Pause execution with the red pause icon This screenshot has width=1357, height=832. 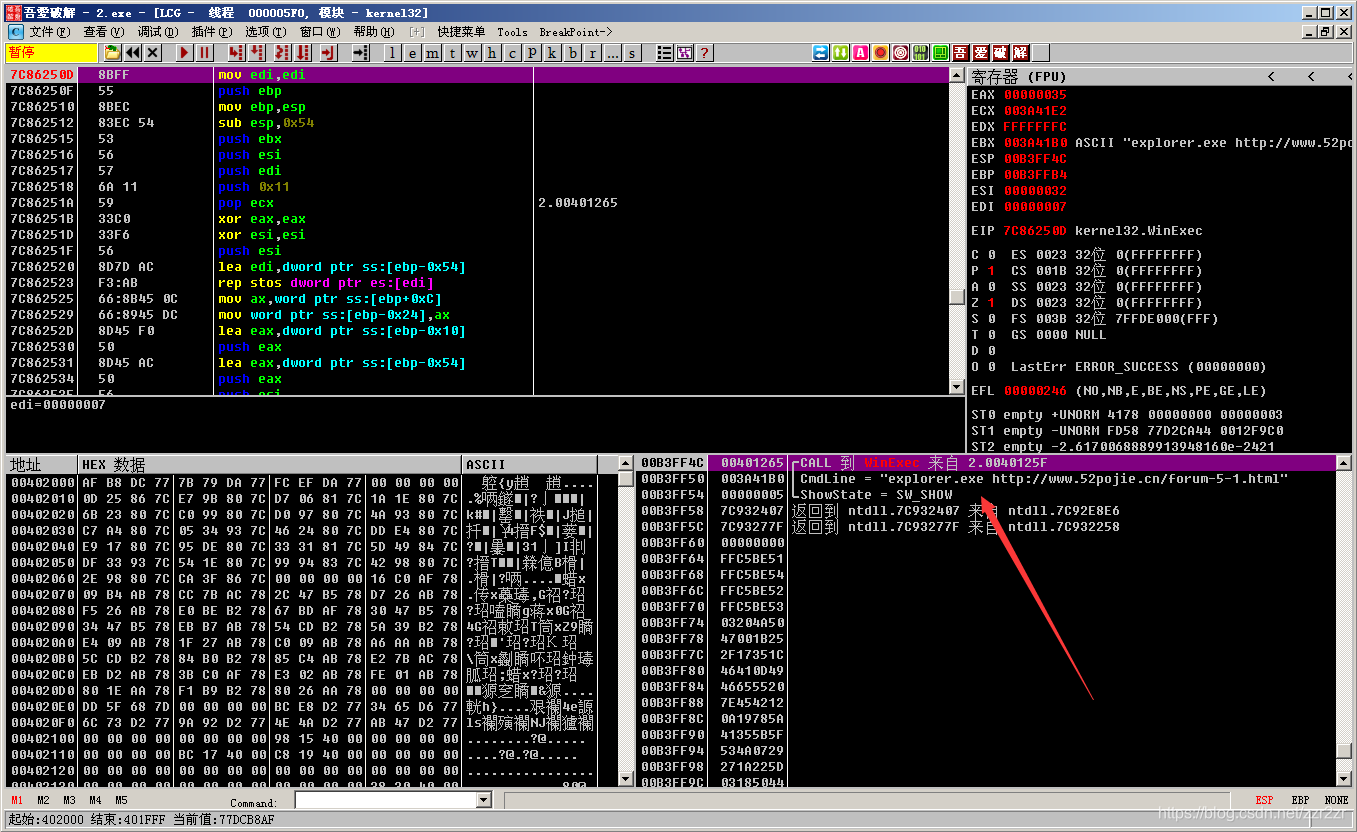click(205, 53)
